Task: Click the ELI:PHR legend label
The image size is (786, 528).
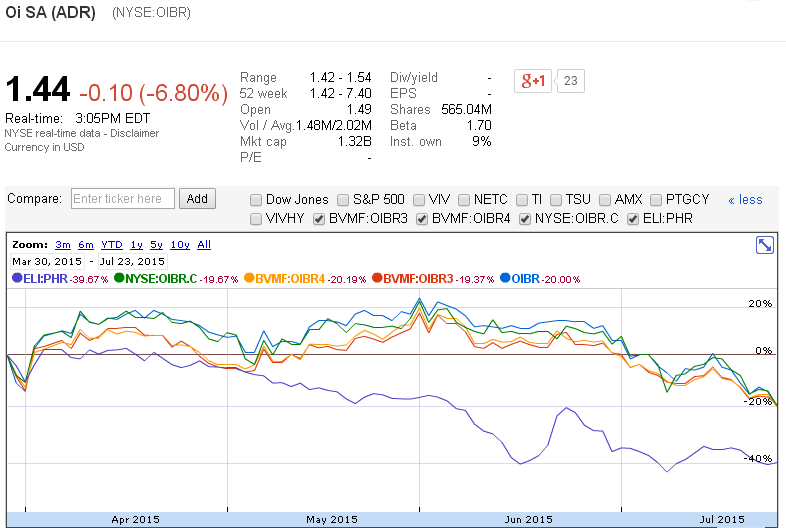Action: [x=45, y=279]
